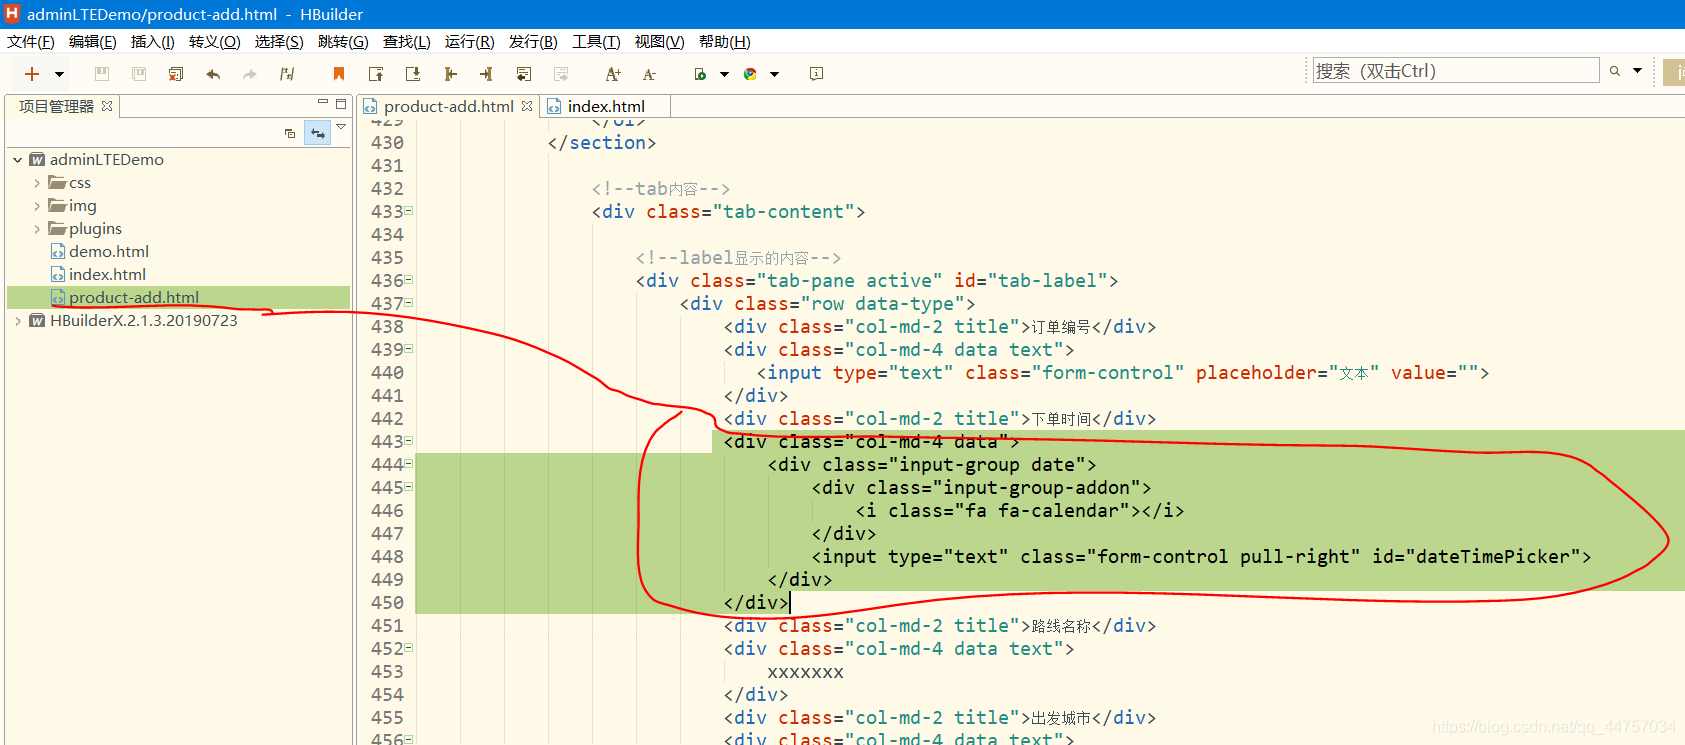Open the Run options dropdown arrow

point(724,74)
